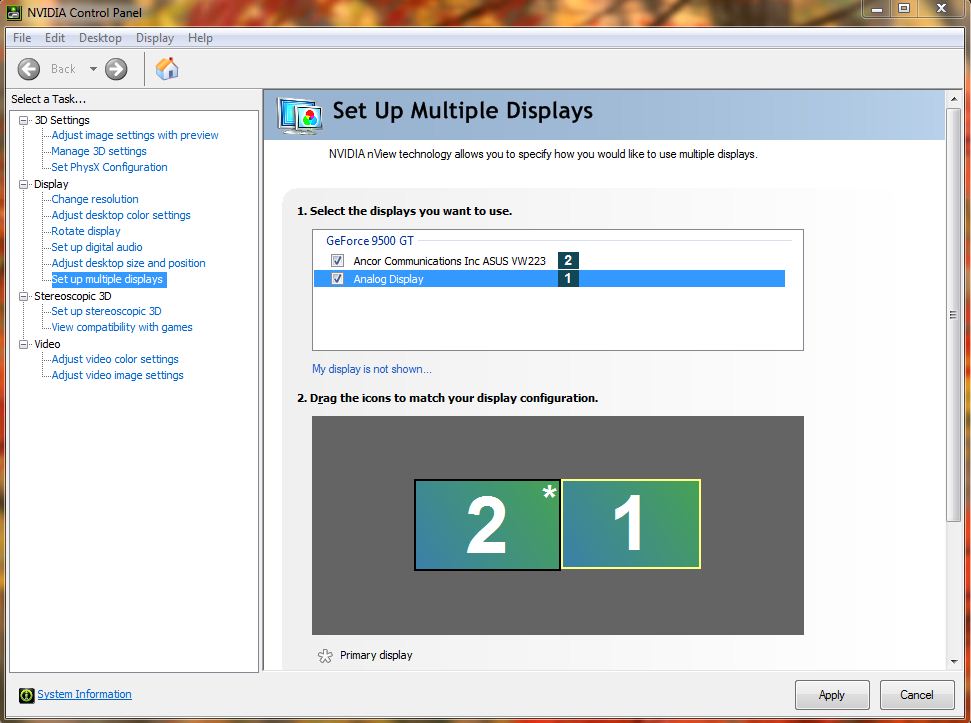Click the Primary display star icon
The image size is (971, 723).
325,656
